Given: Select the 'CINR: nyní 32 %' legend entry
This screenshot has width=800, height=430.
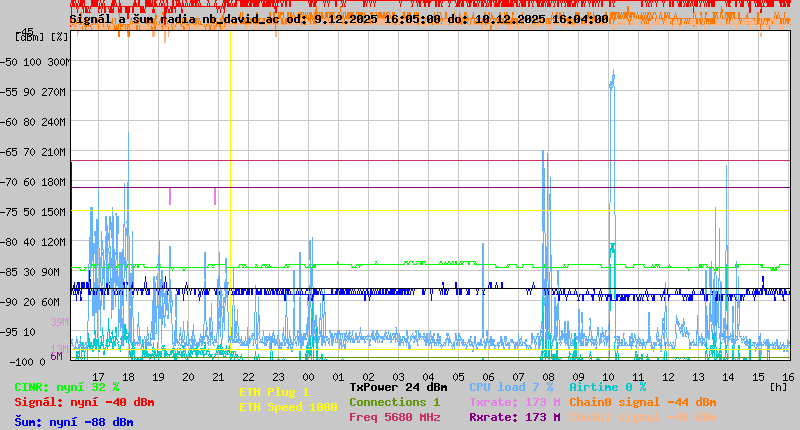Looking at the screenshot, I should pos(67,387).
